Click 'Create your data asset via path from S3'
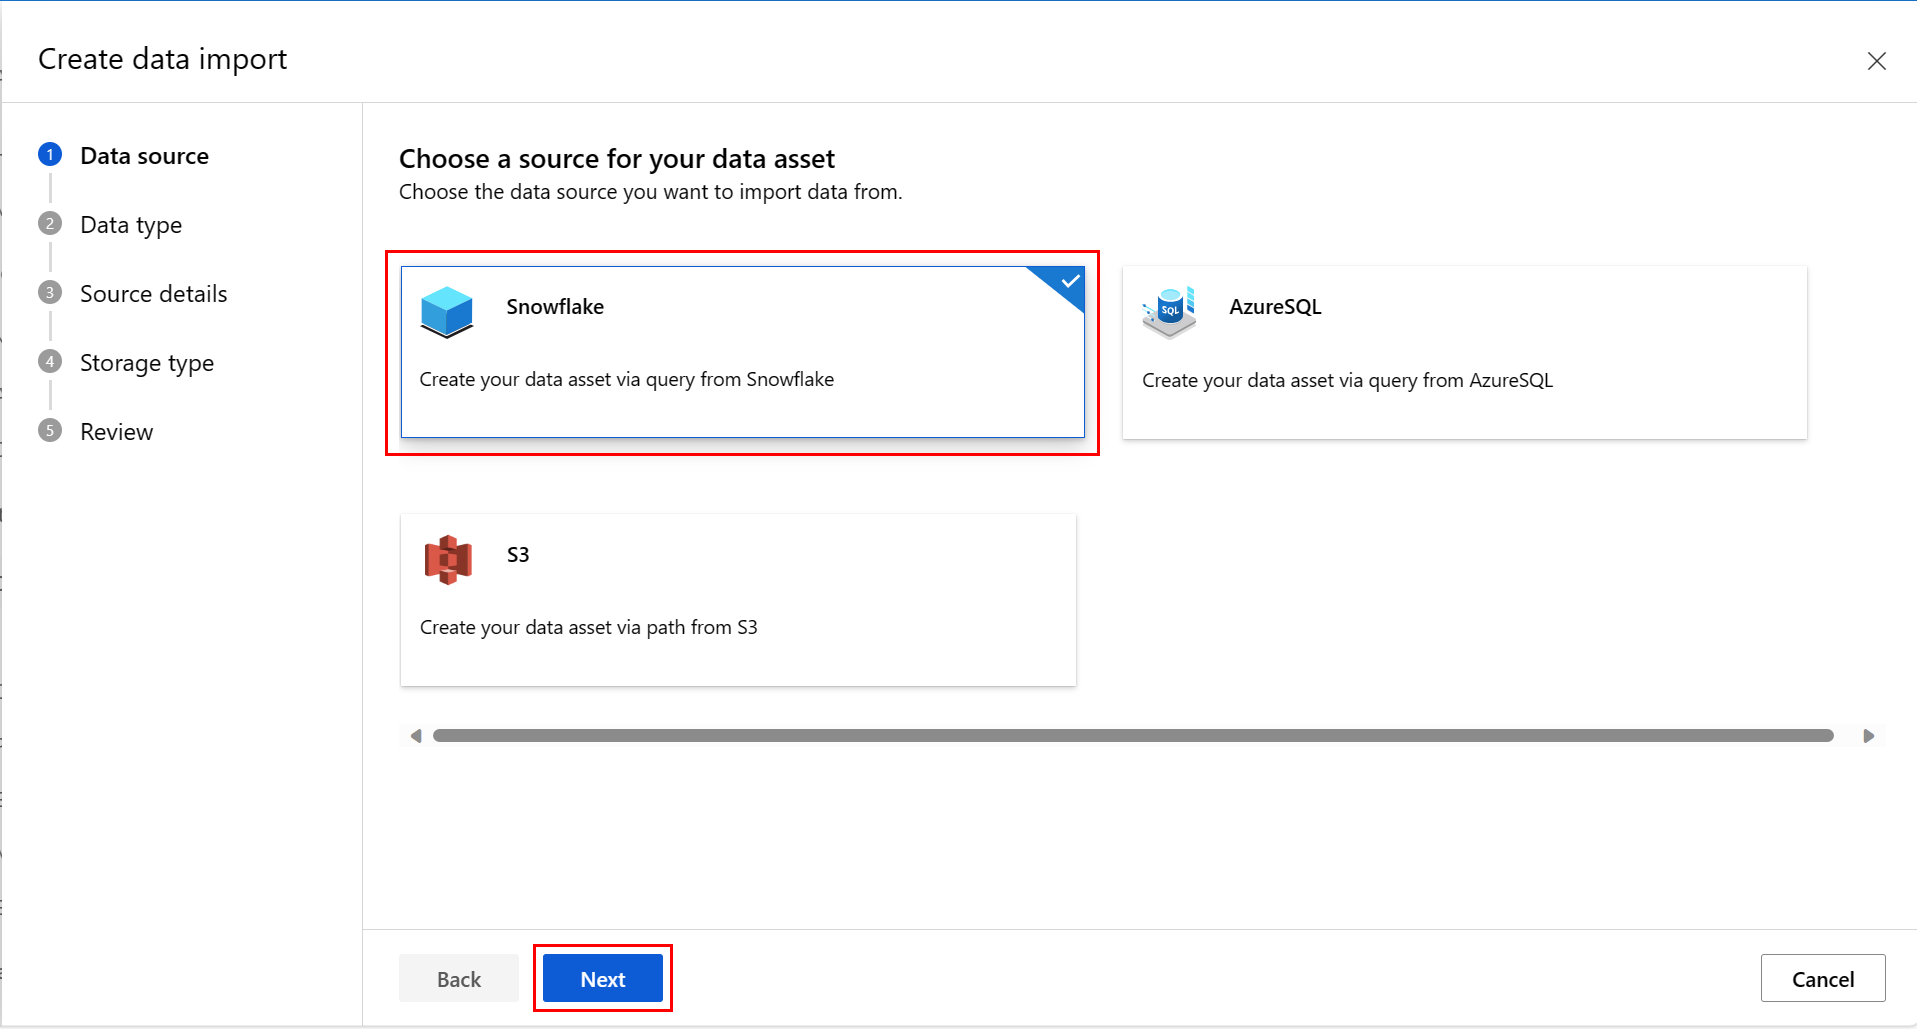Screen dimensions: 1917x1029 click(x=589, y=628)
